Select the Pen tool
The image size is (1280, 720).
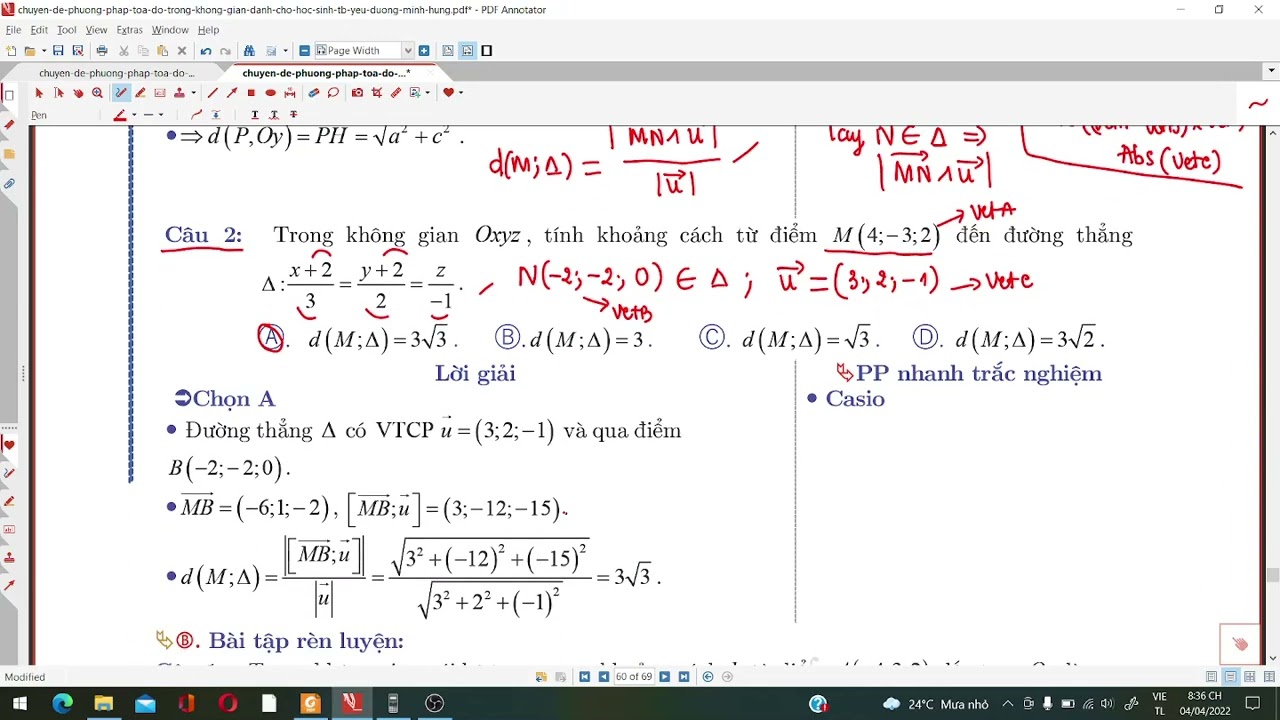[121, 93]
